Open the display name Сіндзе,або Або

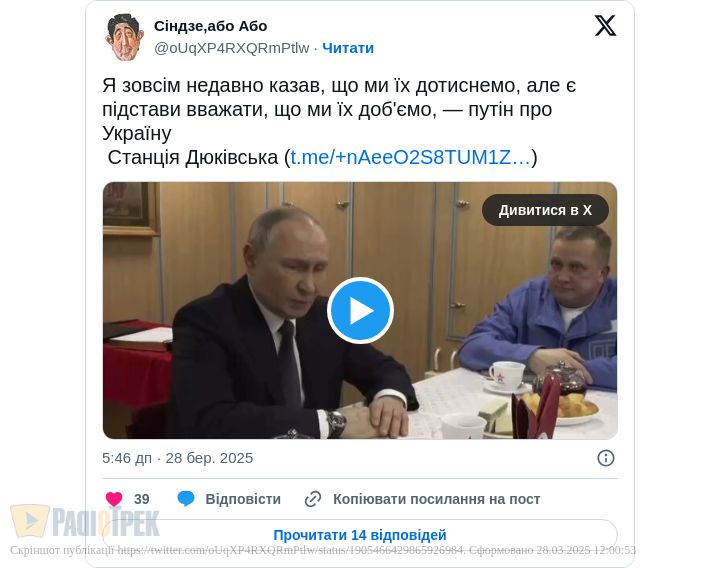(210, 26)
